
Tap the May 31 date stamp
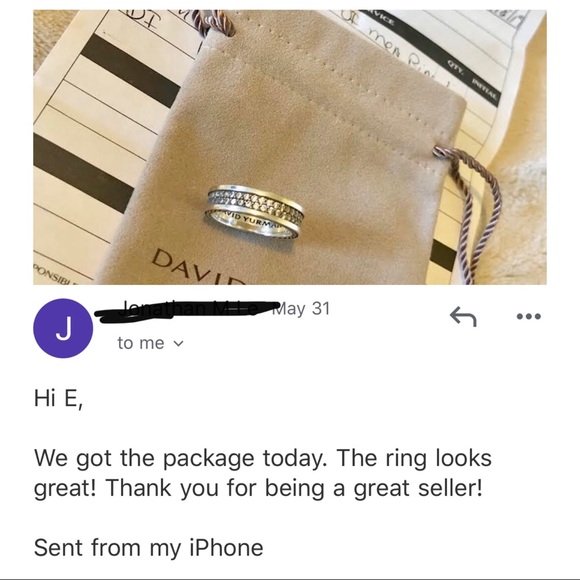[300, 308]
